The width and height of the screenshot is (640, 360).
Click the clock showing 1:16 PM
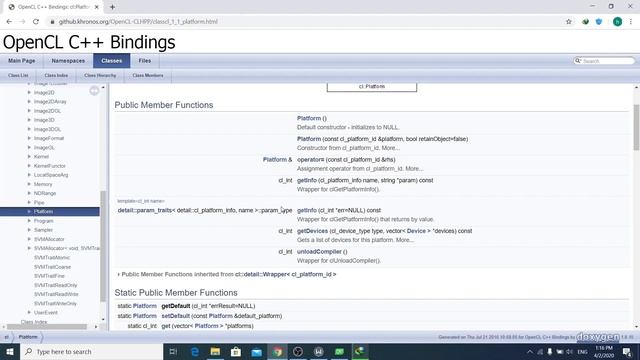[x=604, y=348]
